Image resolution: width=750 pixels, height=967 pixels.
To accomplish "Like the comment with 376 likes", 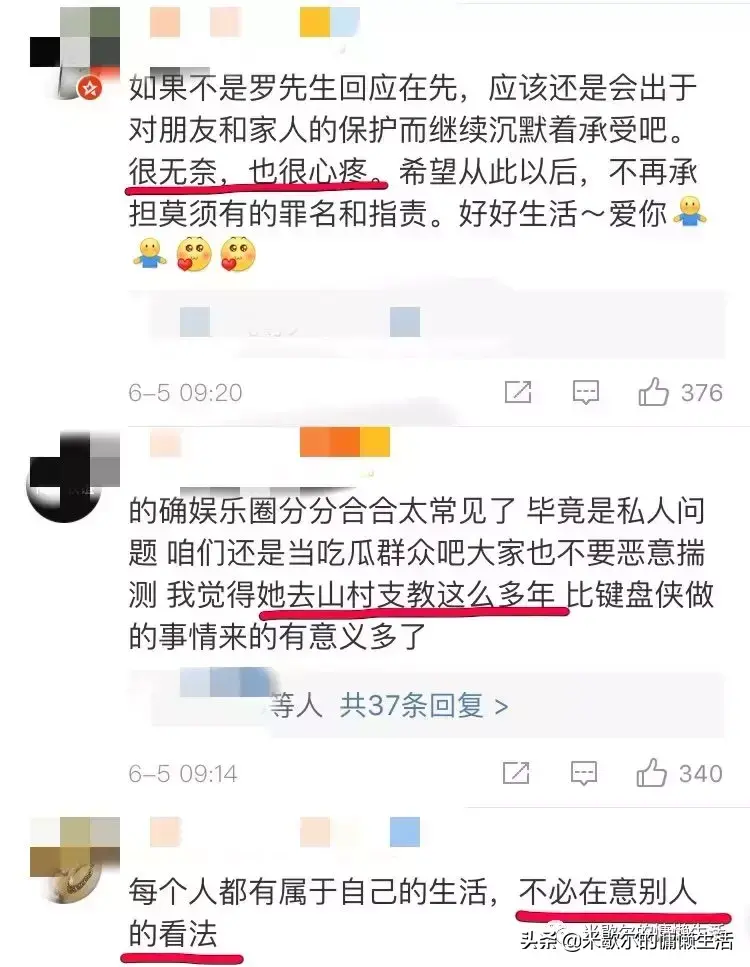I will 653,392.
